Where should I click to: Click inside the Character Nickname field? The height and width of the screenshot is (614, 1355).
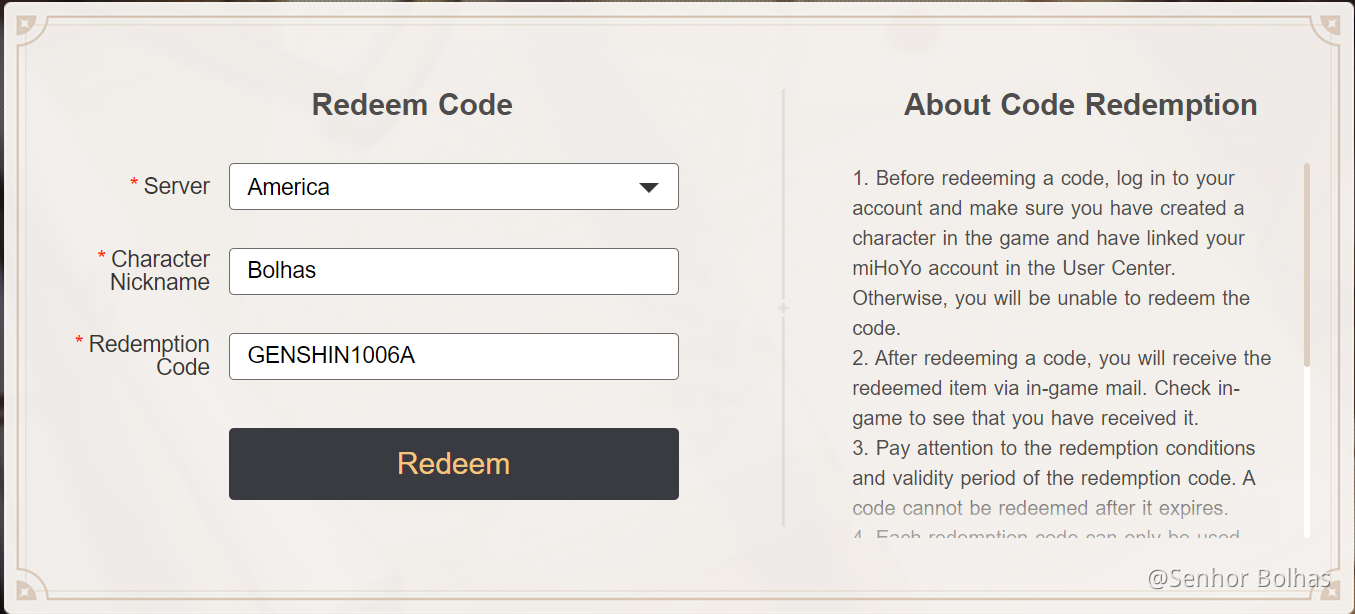[453, 271]
